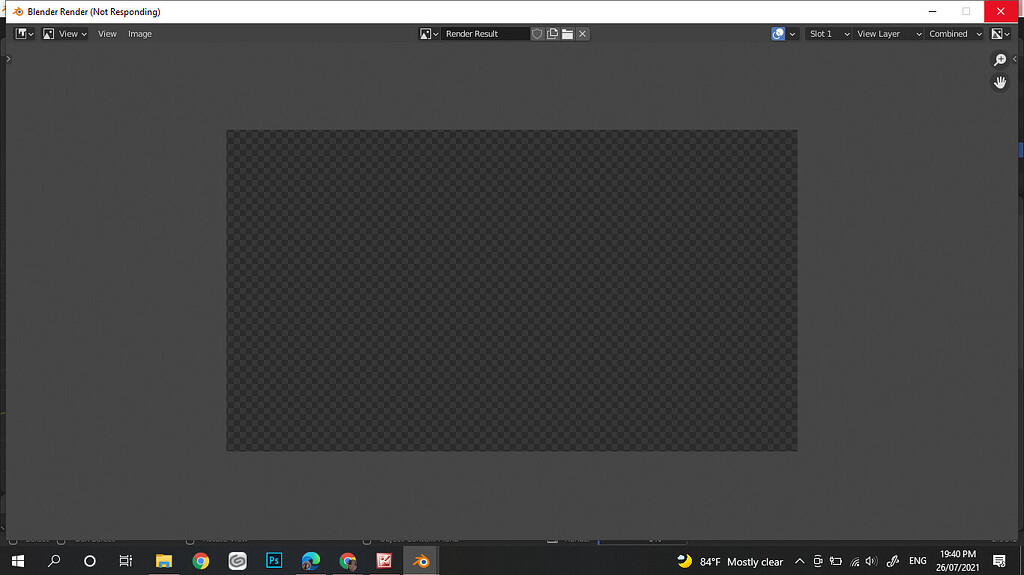Viewport: 1024px width, 575px height.
Task: Open the second Chrome profile taskbar icon
Action: [347, 561]
